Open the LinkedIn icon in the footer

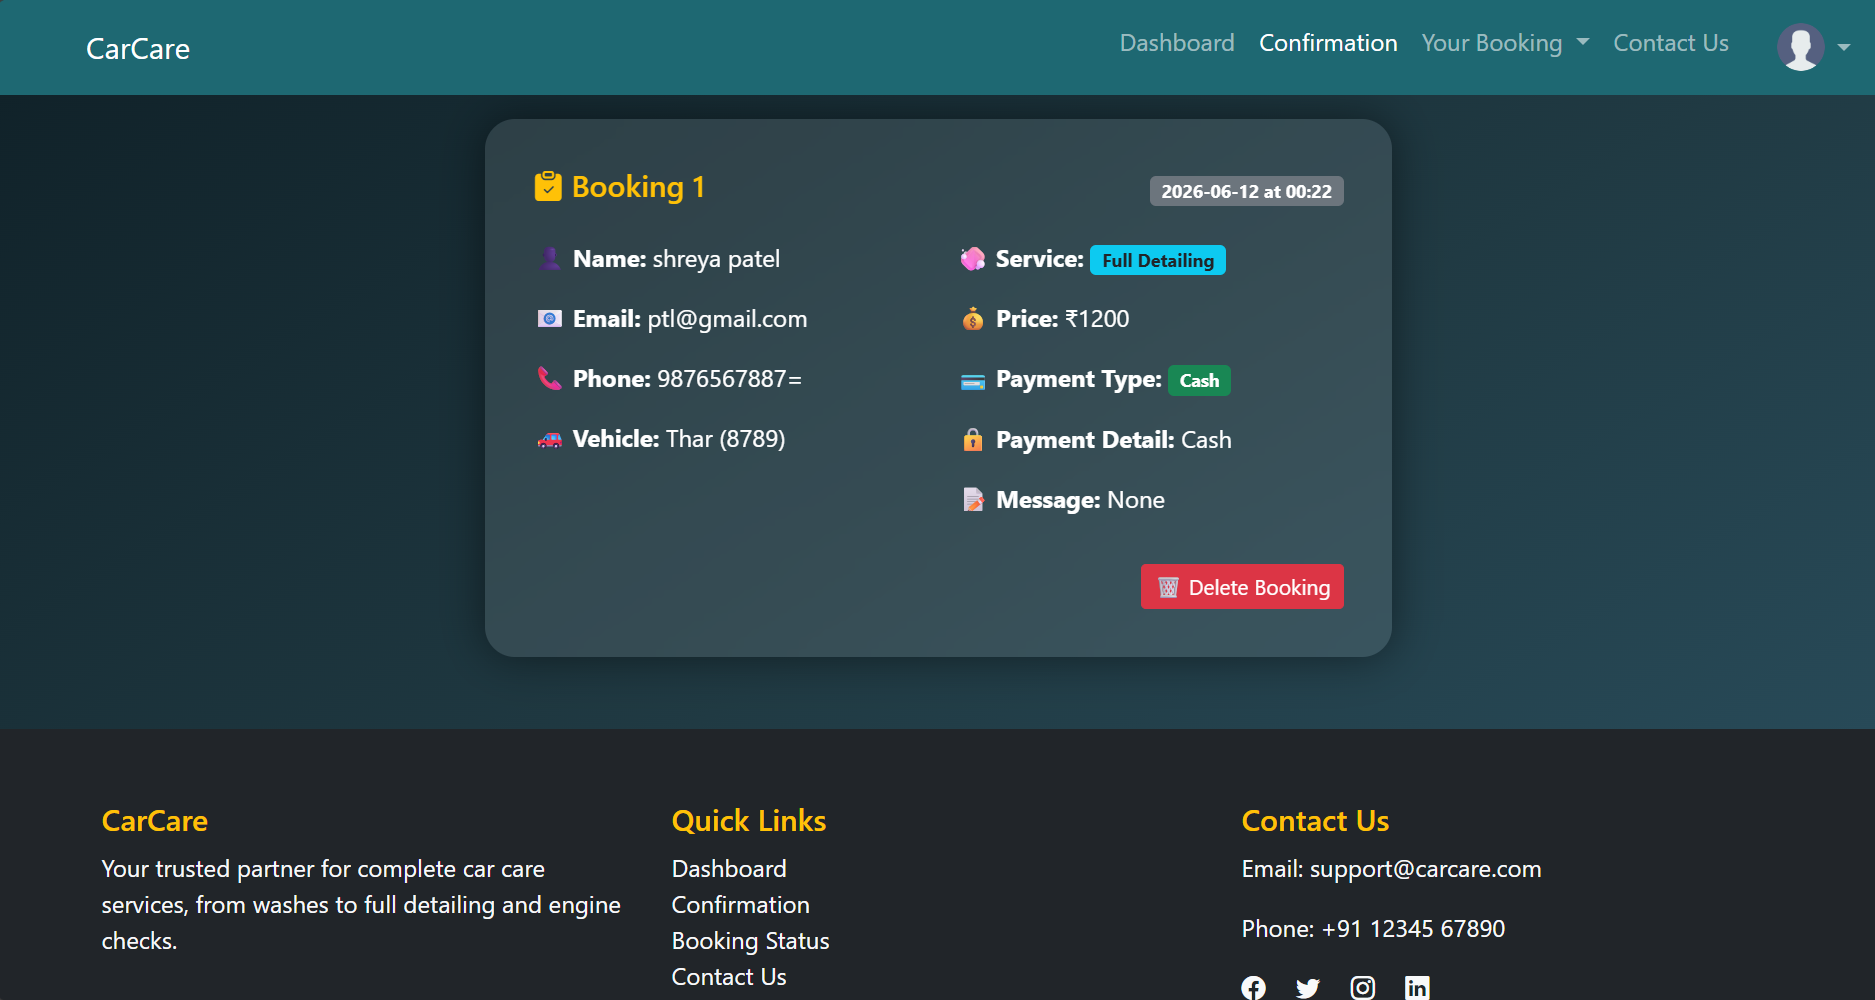tap(1417, 988)
